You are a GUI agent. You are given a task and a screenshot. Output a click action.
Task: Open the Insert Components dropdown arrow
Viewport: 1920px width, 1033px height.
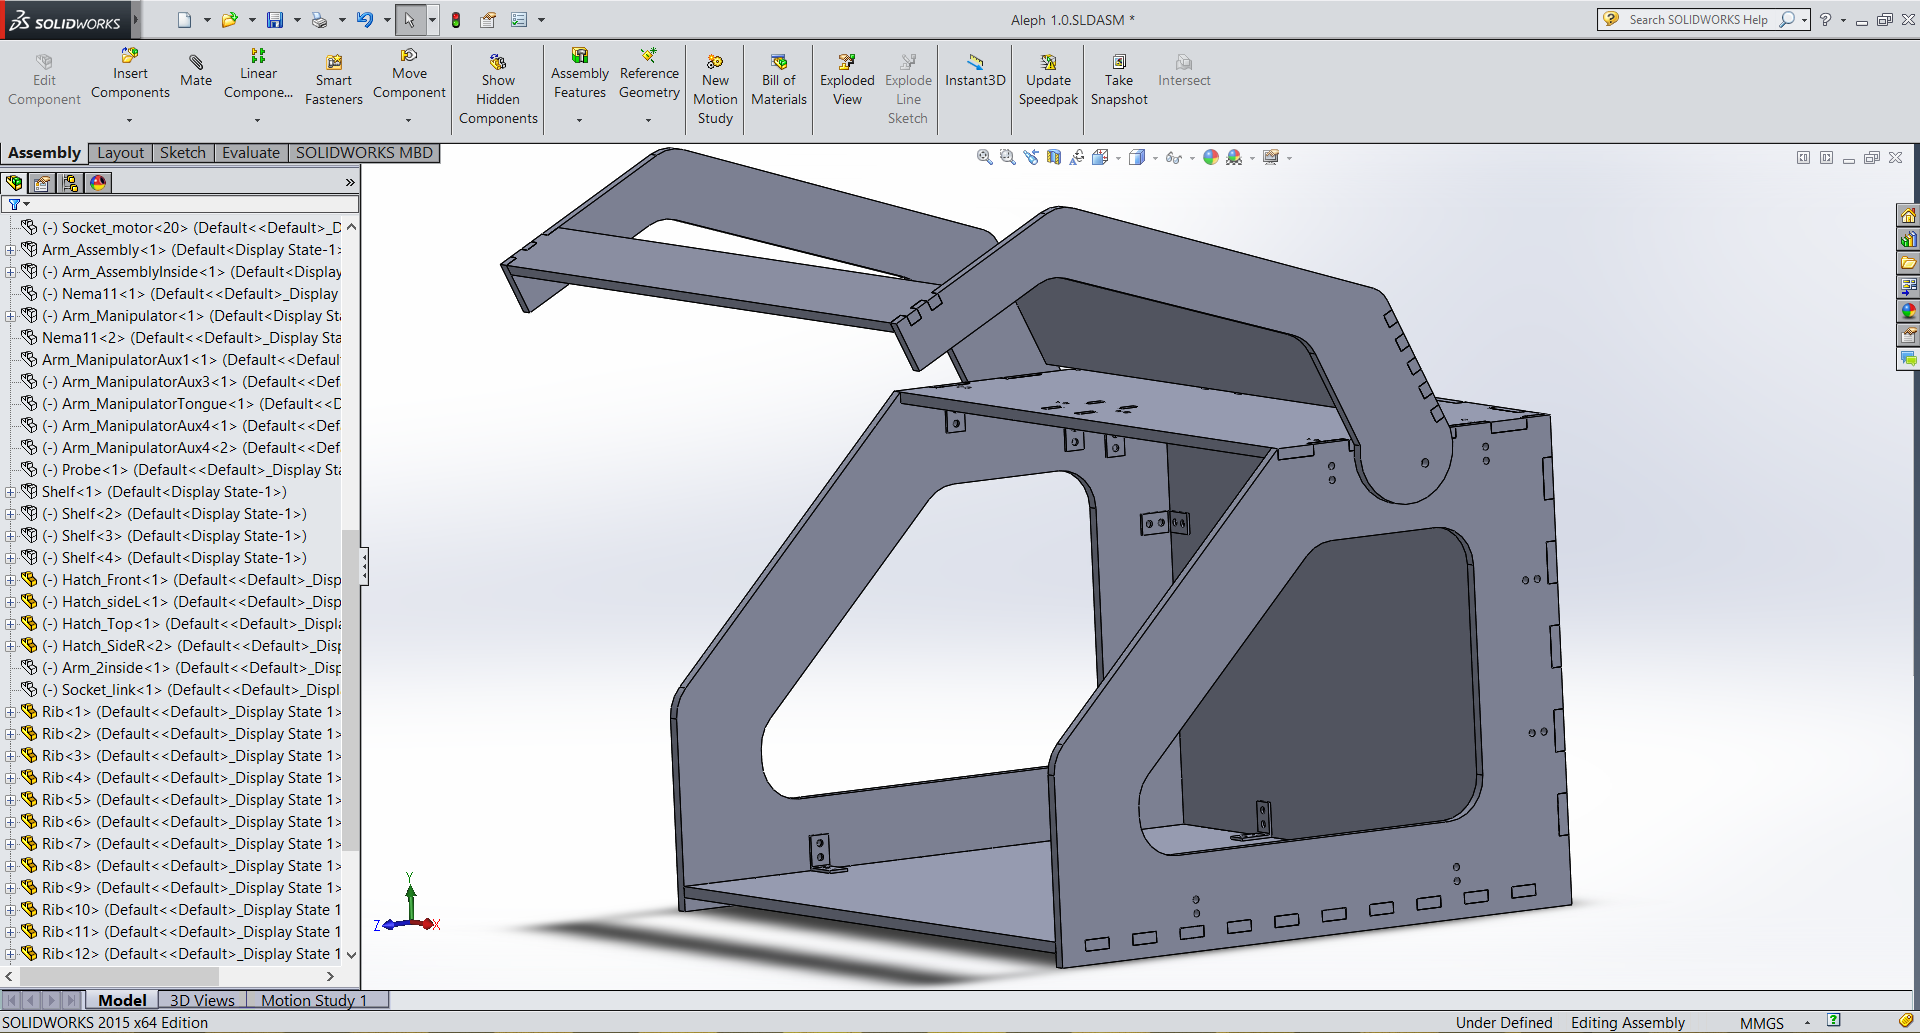coord(130,121)
